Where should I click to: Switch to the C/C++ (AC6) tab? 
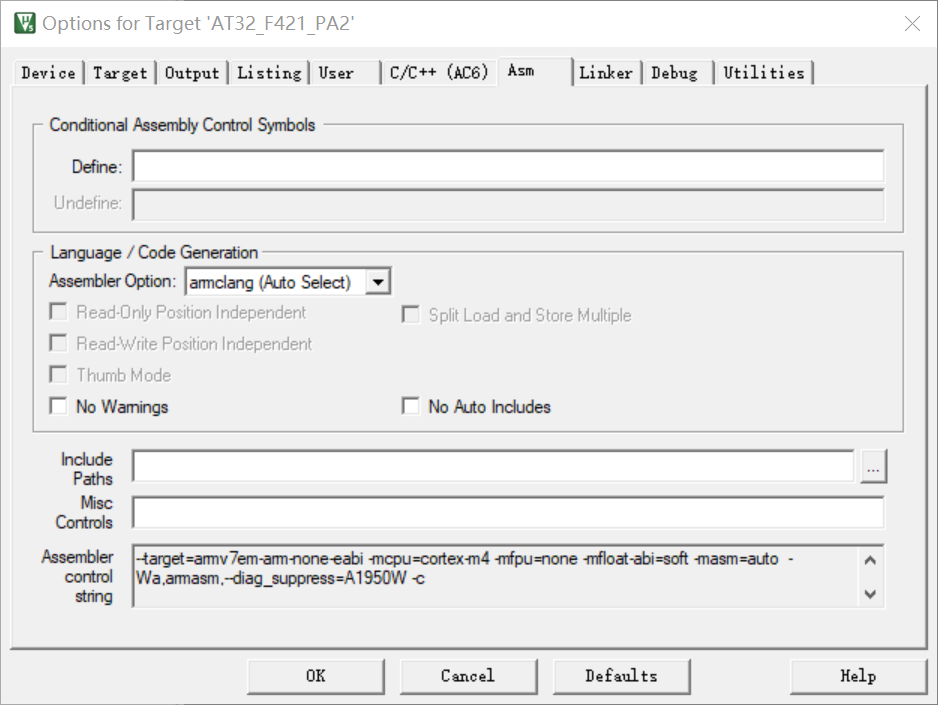point(439,73)
